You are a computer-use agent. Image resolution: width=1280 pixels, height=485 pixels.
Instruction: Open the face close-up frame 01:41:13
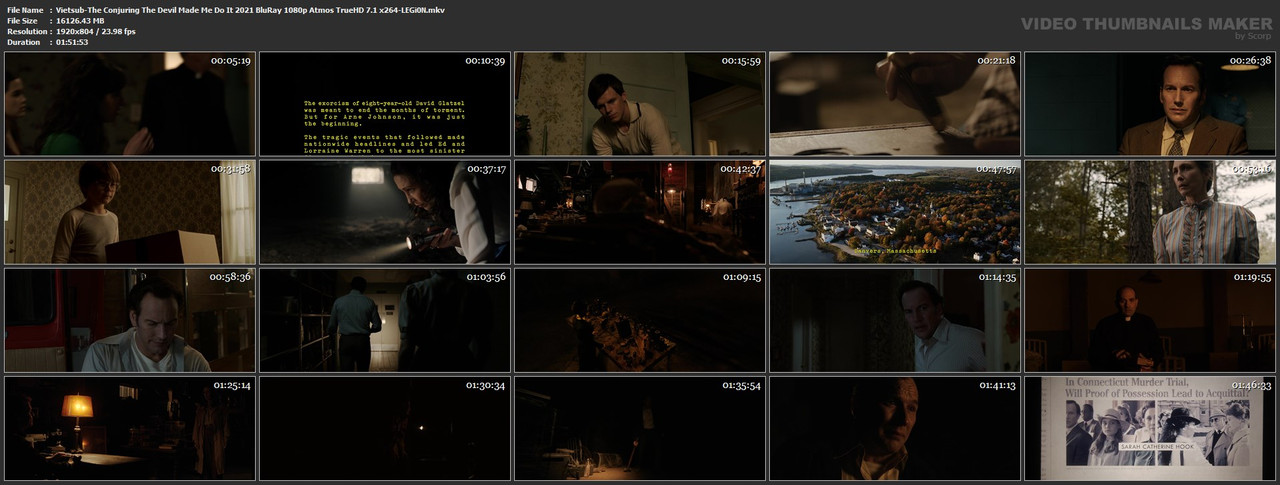895,428
